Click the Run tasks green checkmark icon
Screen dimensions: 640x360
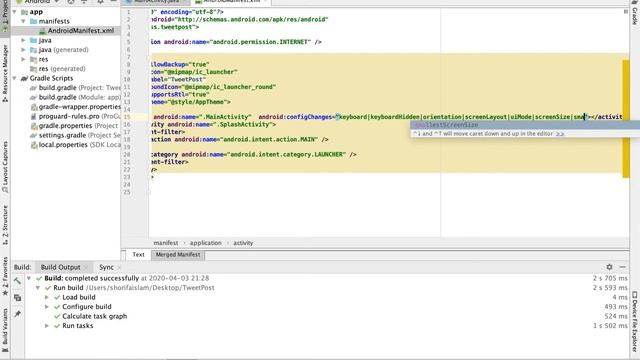click(x=57, y=326)
